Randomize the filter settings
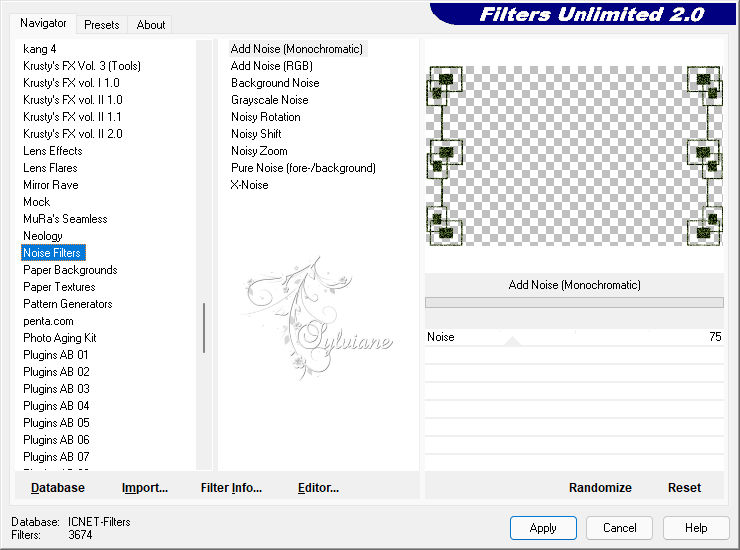Screen dimensions: 740x550 coord(600,488)
